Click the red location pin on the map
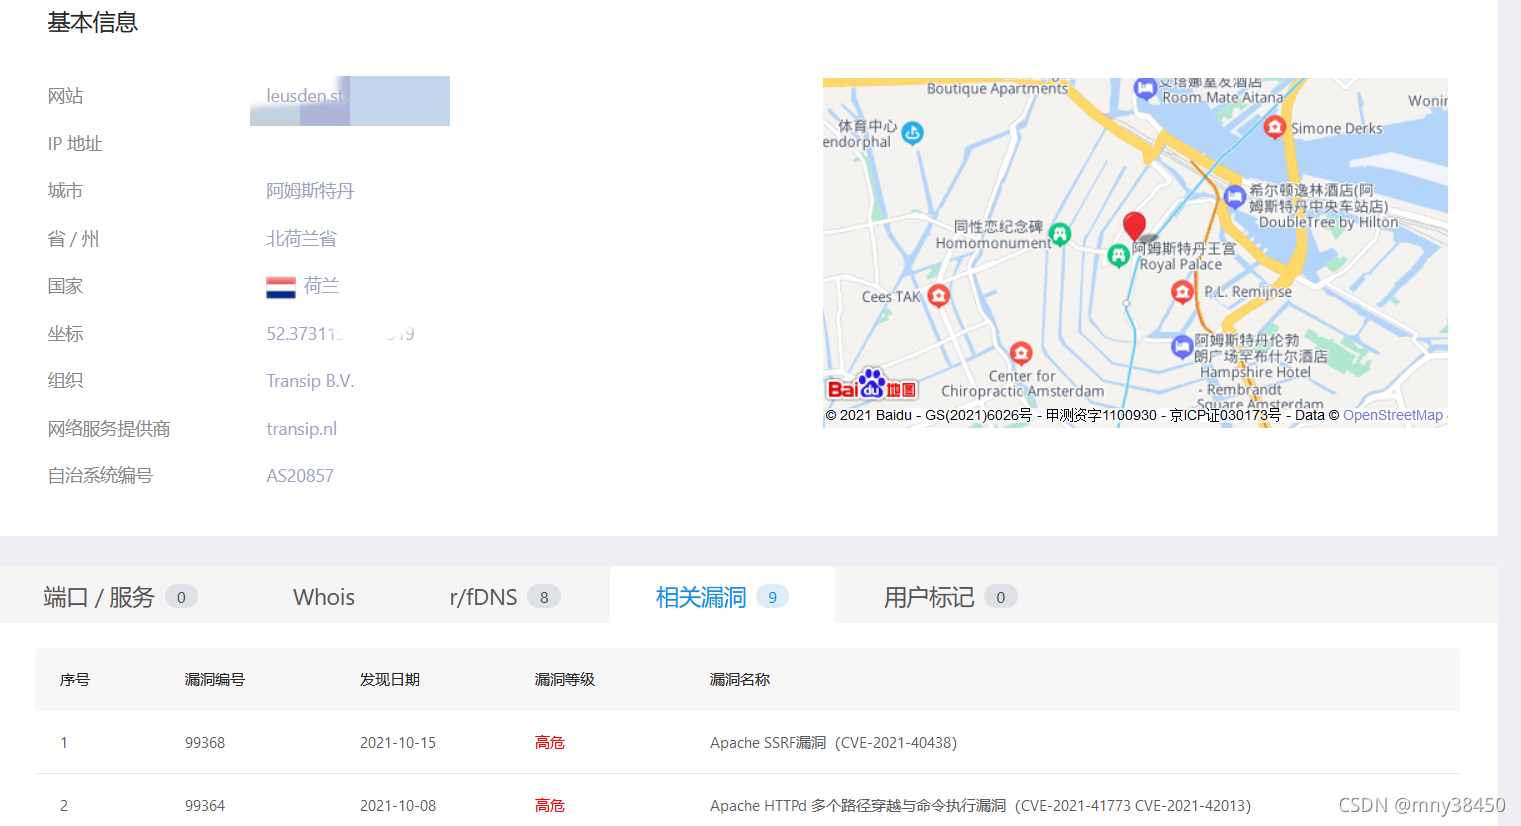The width and height of the screenshot is (1521, 826). (x=1134, y=226)
